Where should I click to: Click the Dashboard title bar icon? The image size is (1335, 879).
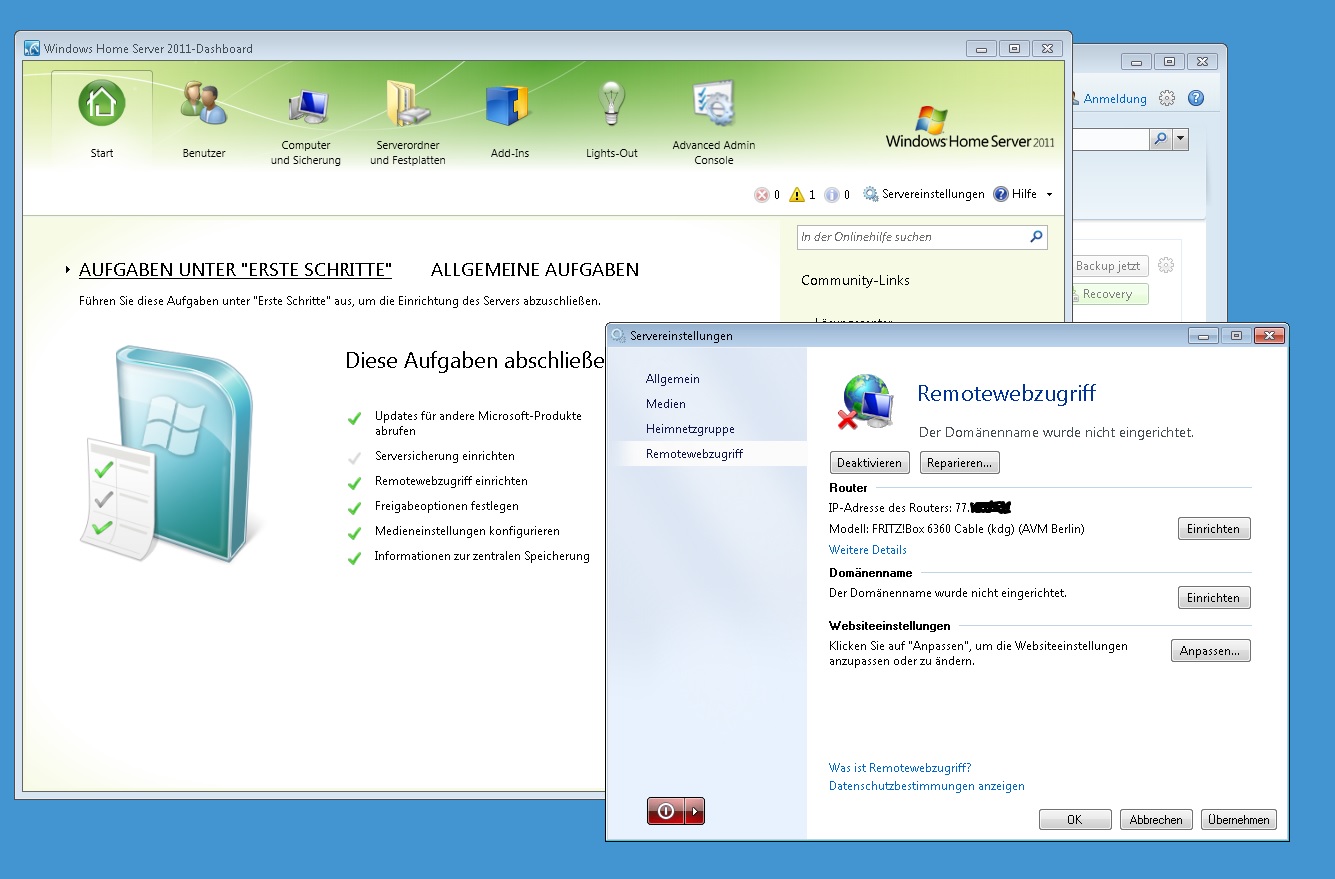[x=32, y=48]
